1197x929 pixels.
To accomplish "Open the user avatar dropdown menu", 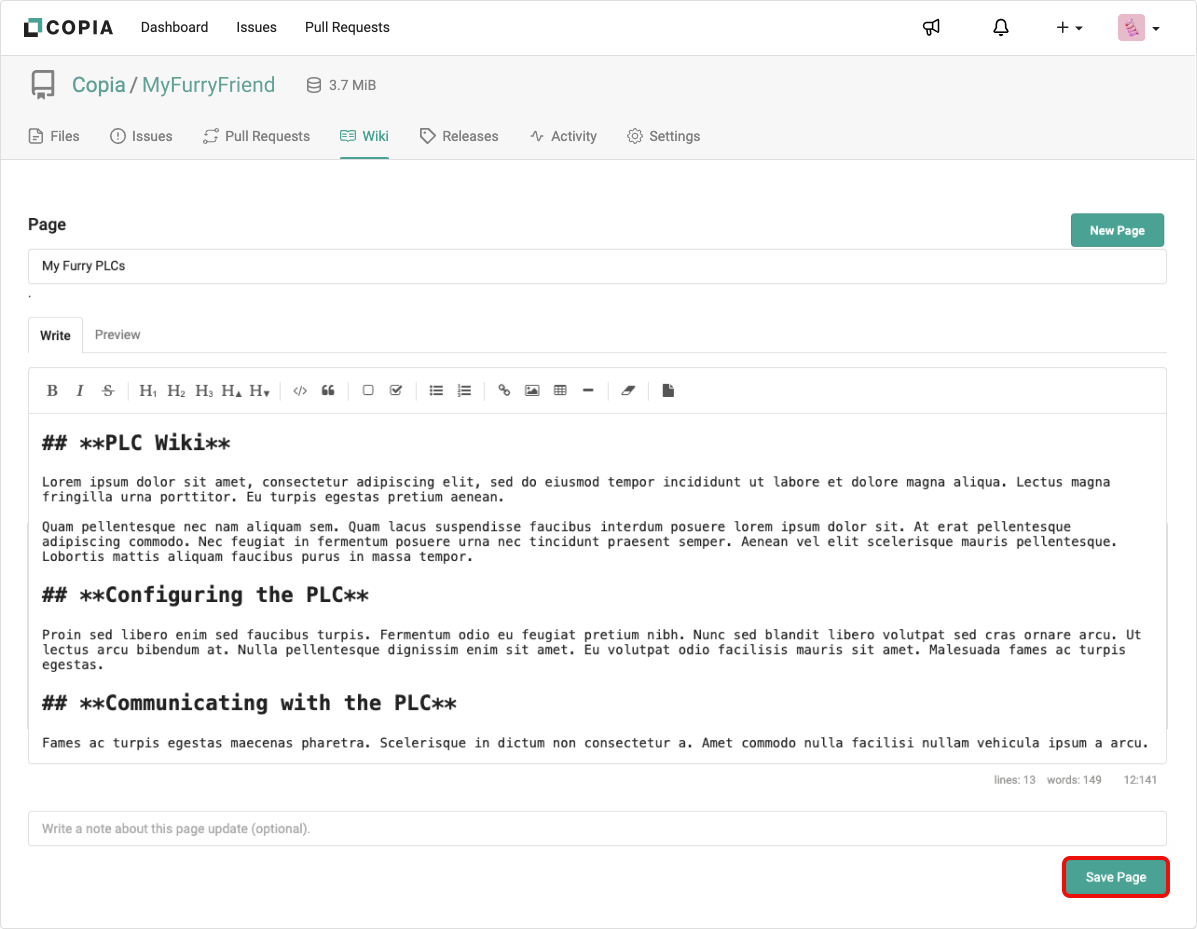I will coord(1139,28).
